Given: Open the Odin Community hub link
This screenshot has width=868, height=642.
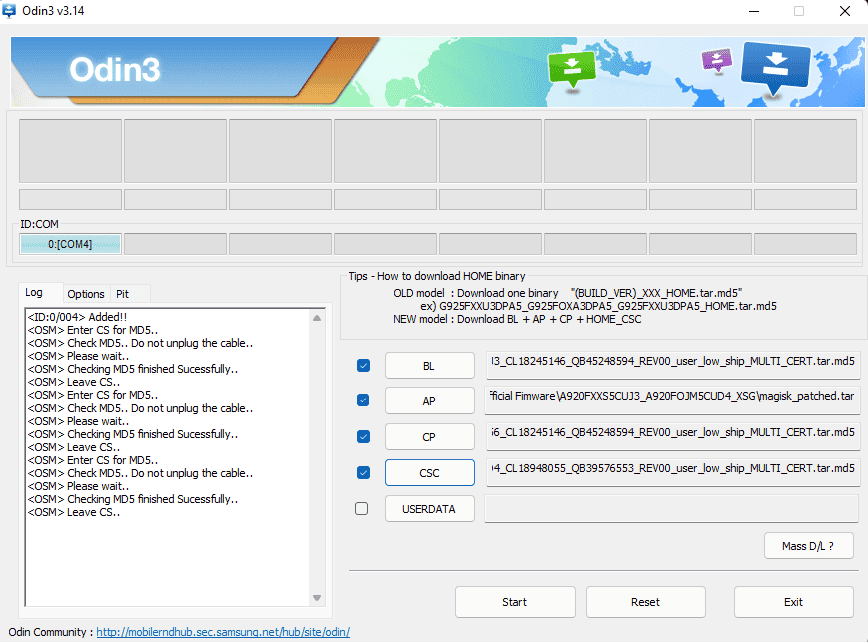Looking at the screenshot, I should [x=223, y=632].
